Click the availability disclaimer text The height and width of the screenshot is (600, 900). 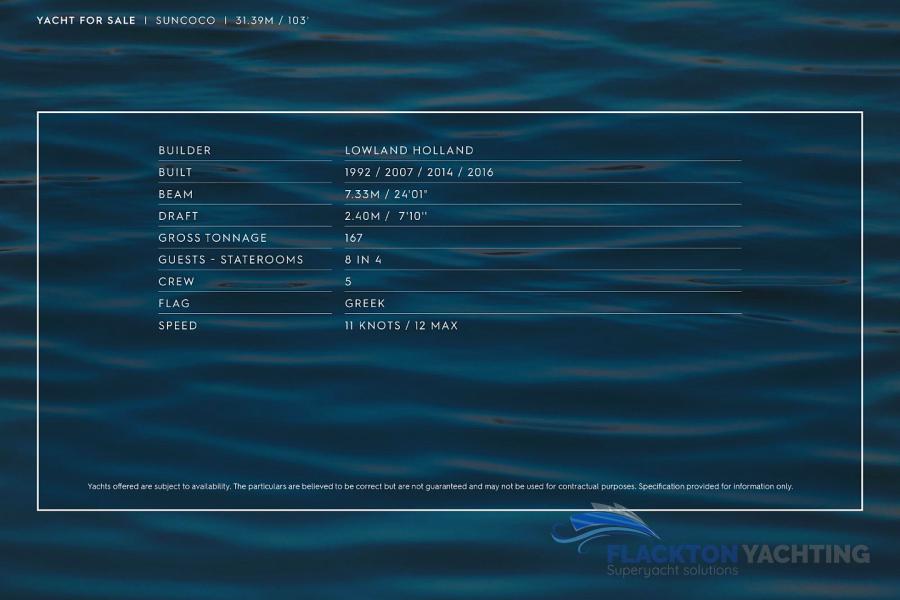440,486
